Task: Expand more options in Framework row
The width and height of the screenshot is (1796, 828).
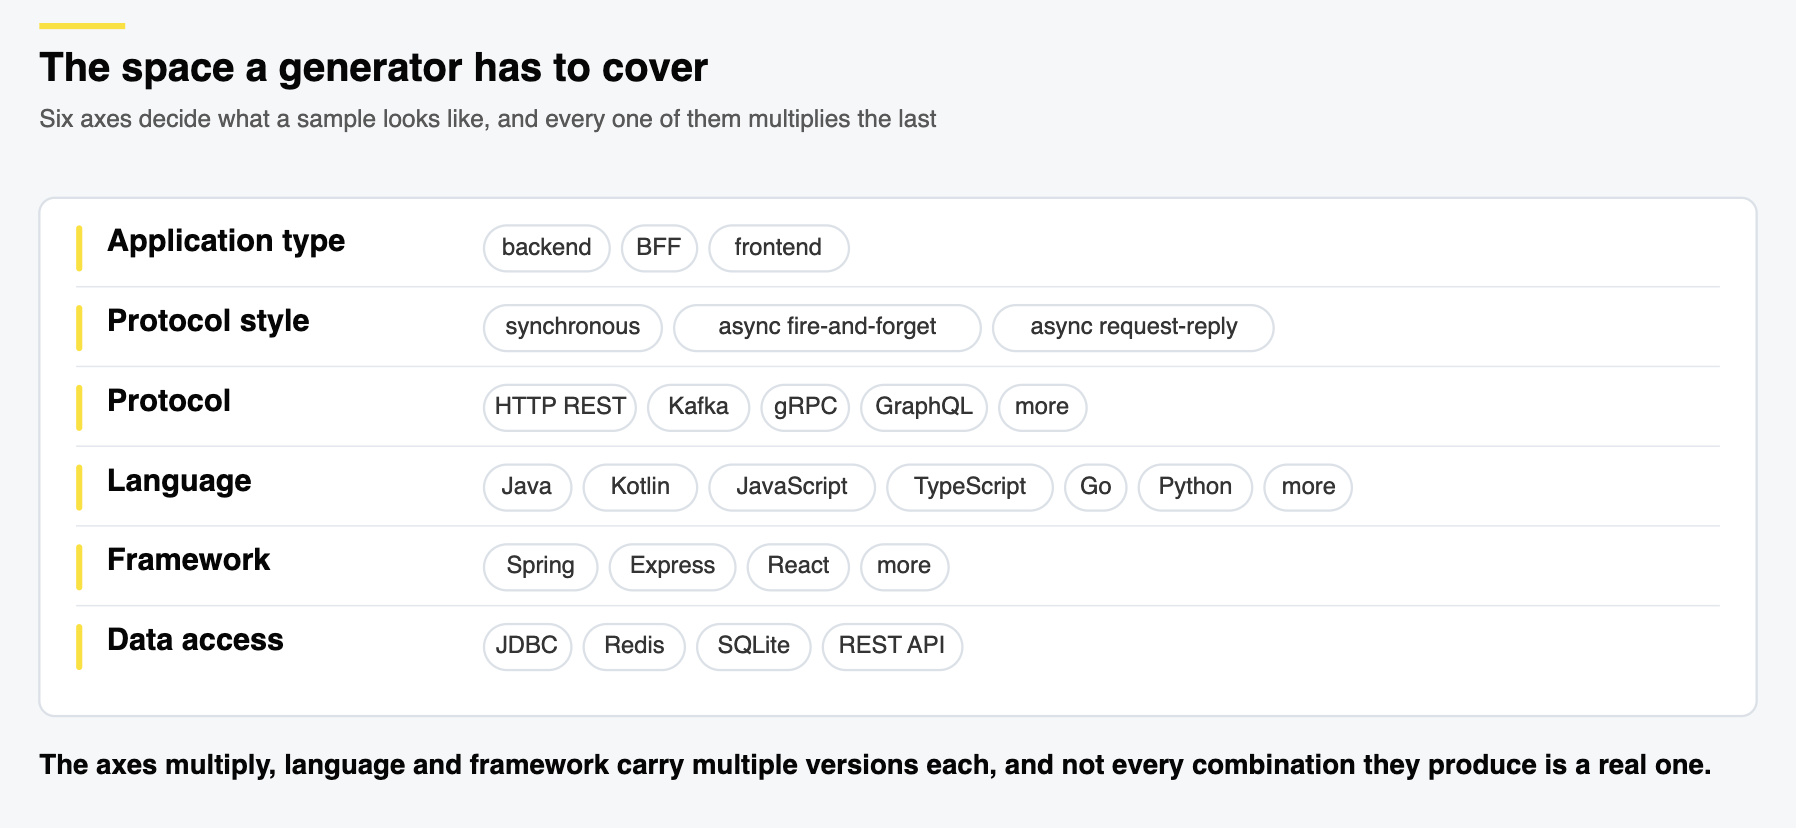Action: coord(904,567)
